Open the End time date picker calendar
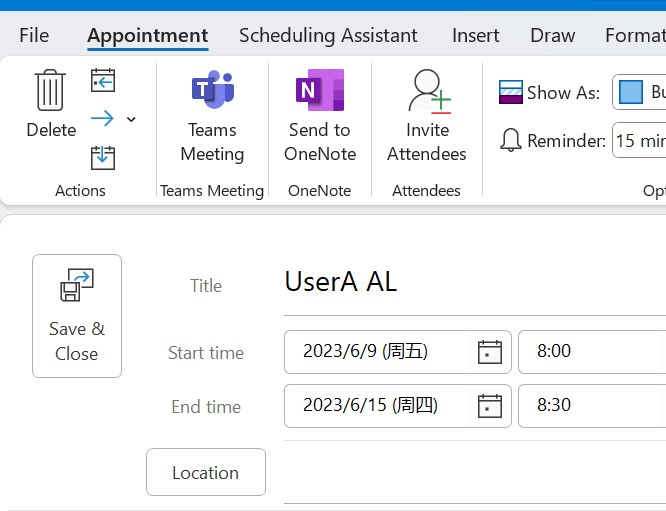The height and width of the screenshot is (511, 666). [x=490, y=406]
